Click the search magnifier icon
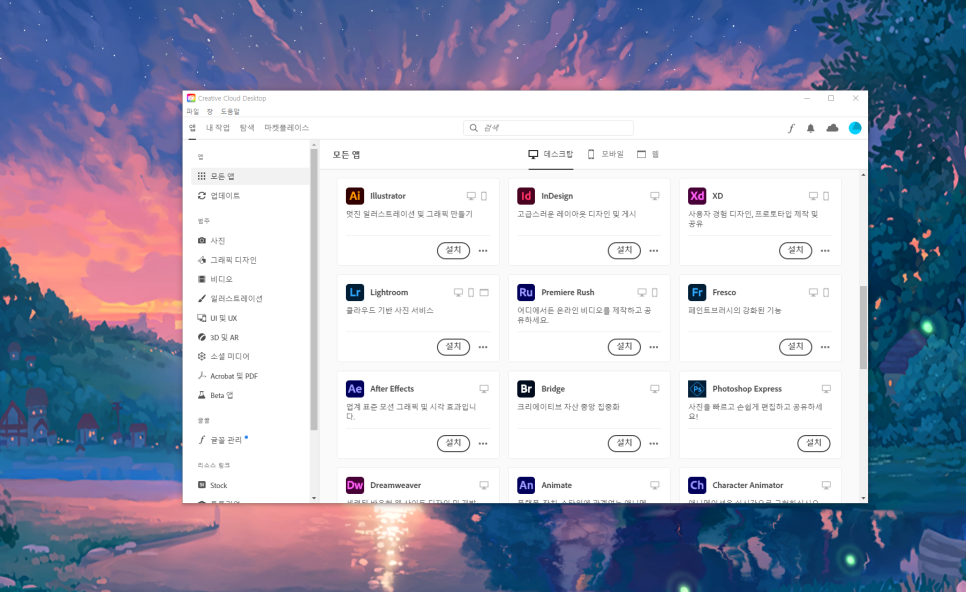The height and width of the screenshot is (592, 966). pos(473,128)
